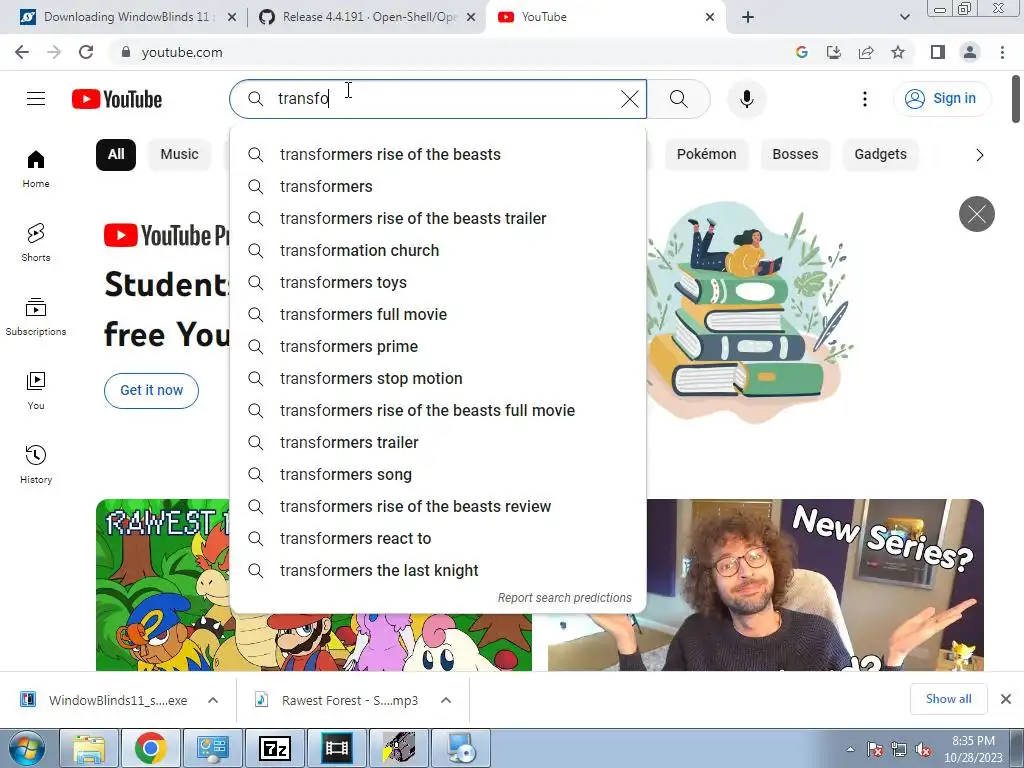The height and width of the screenshot is (768, 1024).
Task: Choose transformers rise of the beasts trailer
Action: click(438, 219)
